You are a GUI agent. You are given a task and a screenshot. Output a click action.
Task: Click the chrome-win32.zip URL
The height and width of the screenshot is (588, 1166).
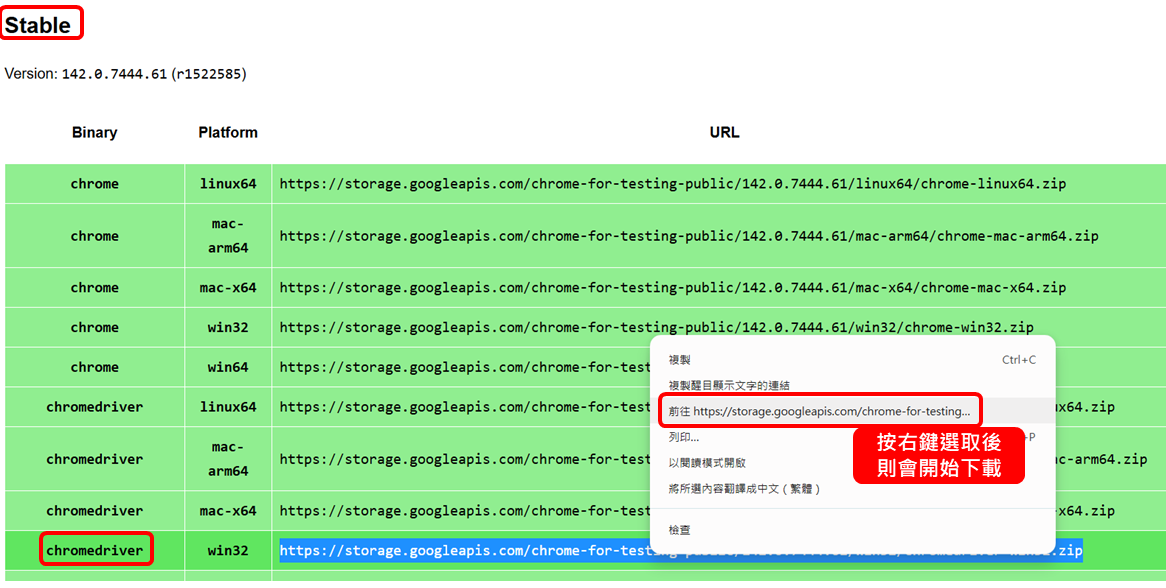pyautogui.click(x=656, y=328)
